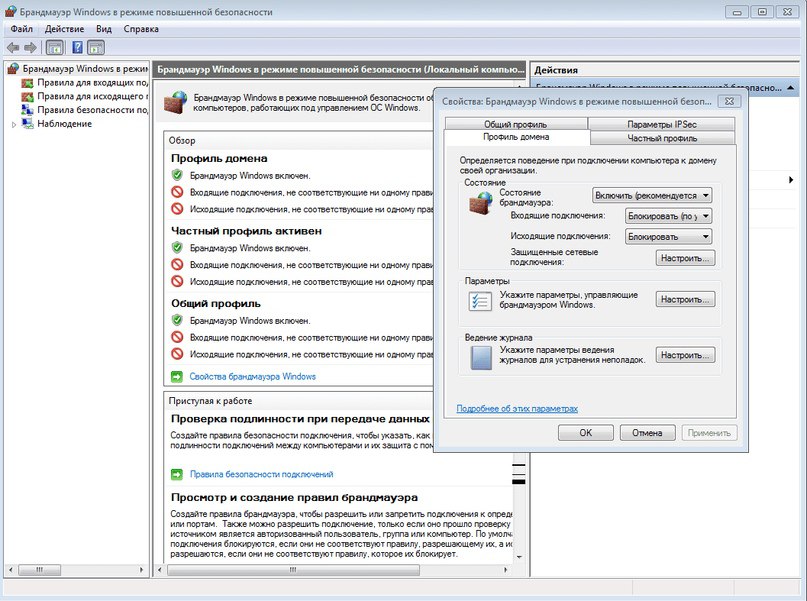Toggle the action pane toolbar icon
807x601 pixels.
click(x=96, y=48)
